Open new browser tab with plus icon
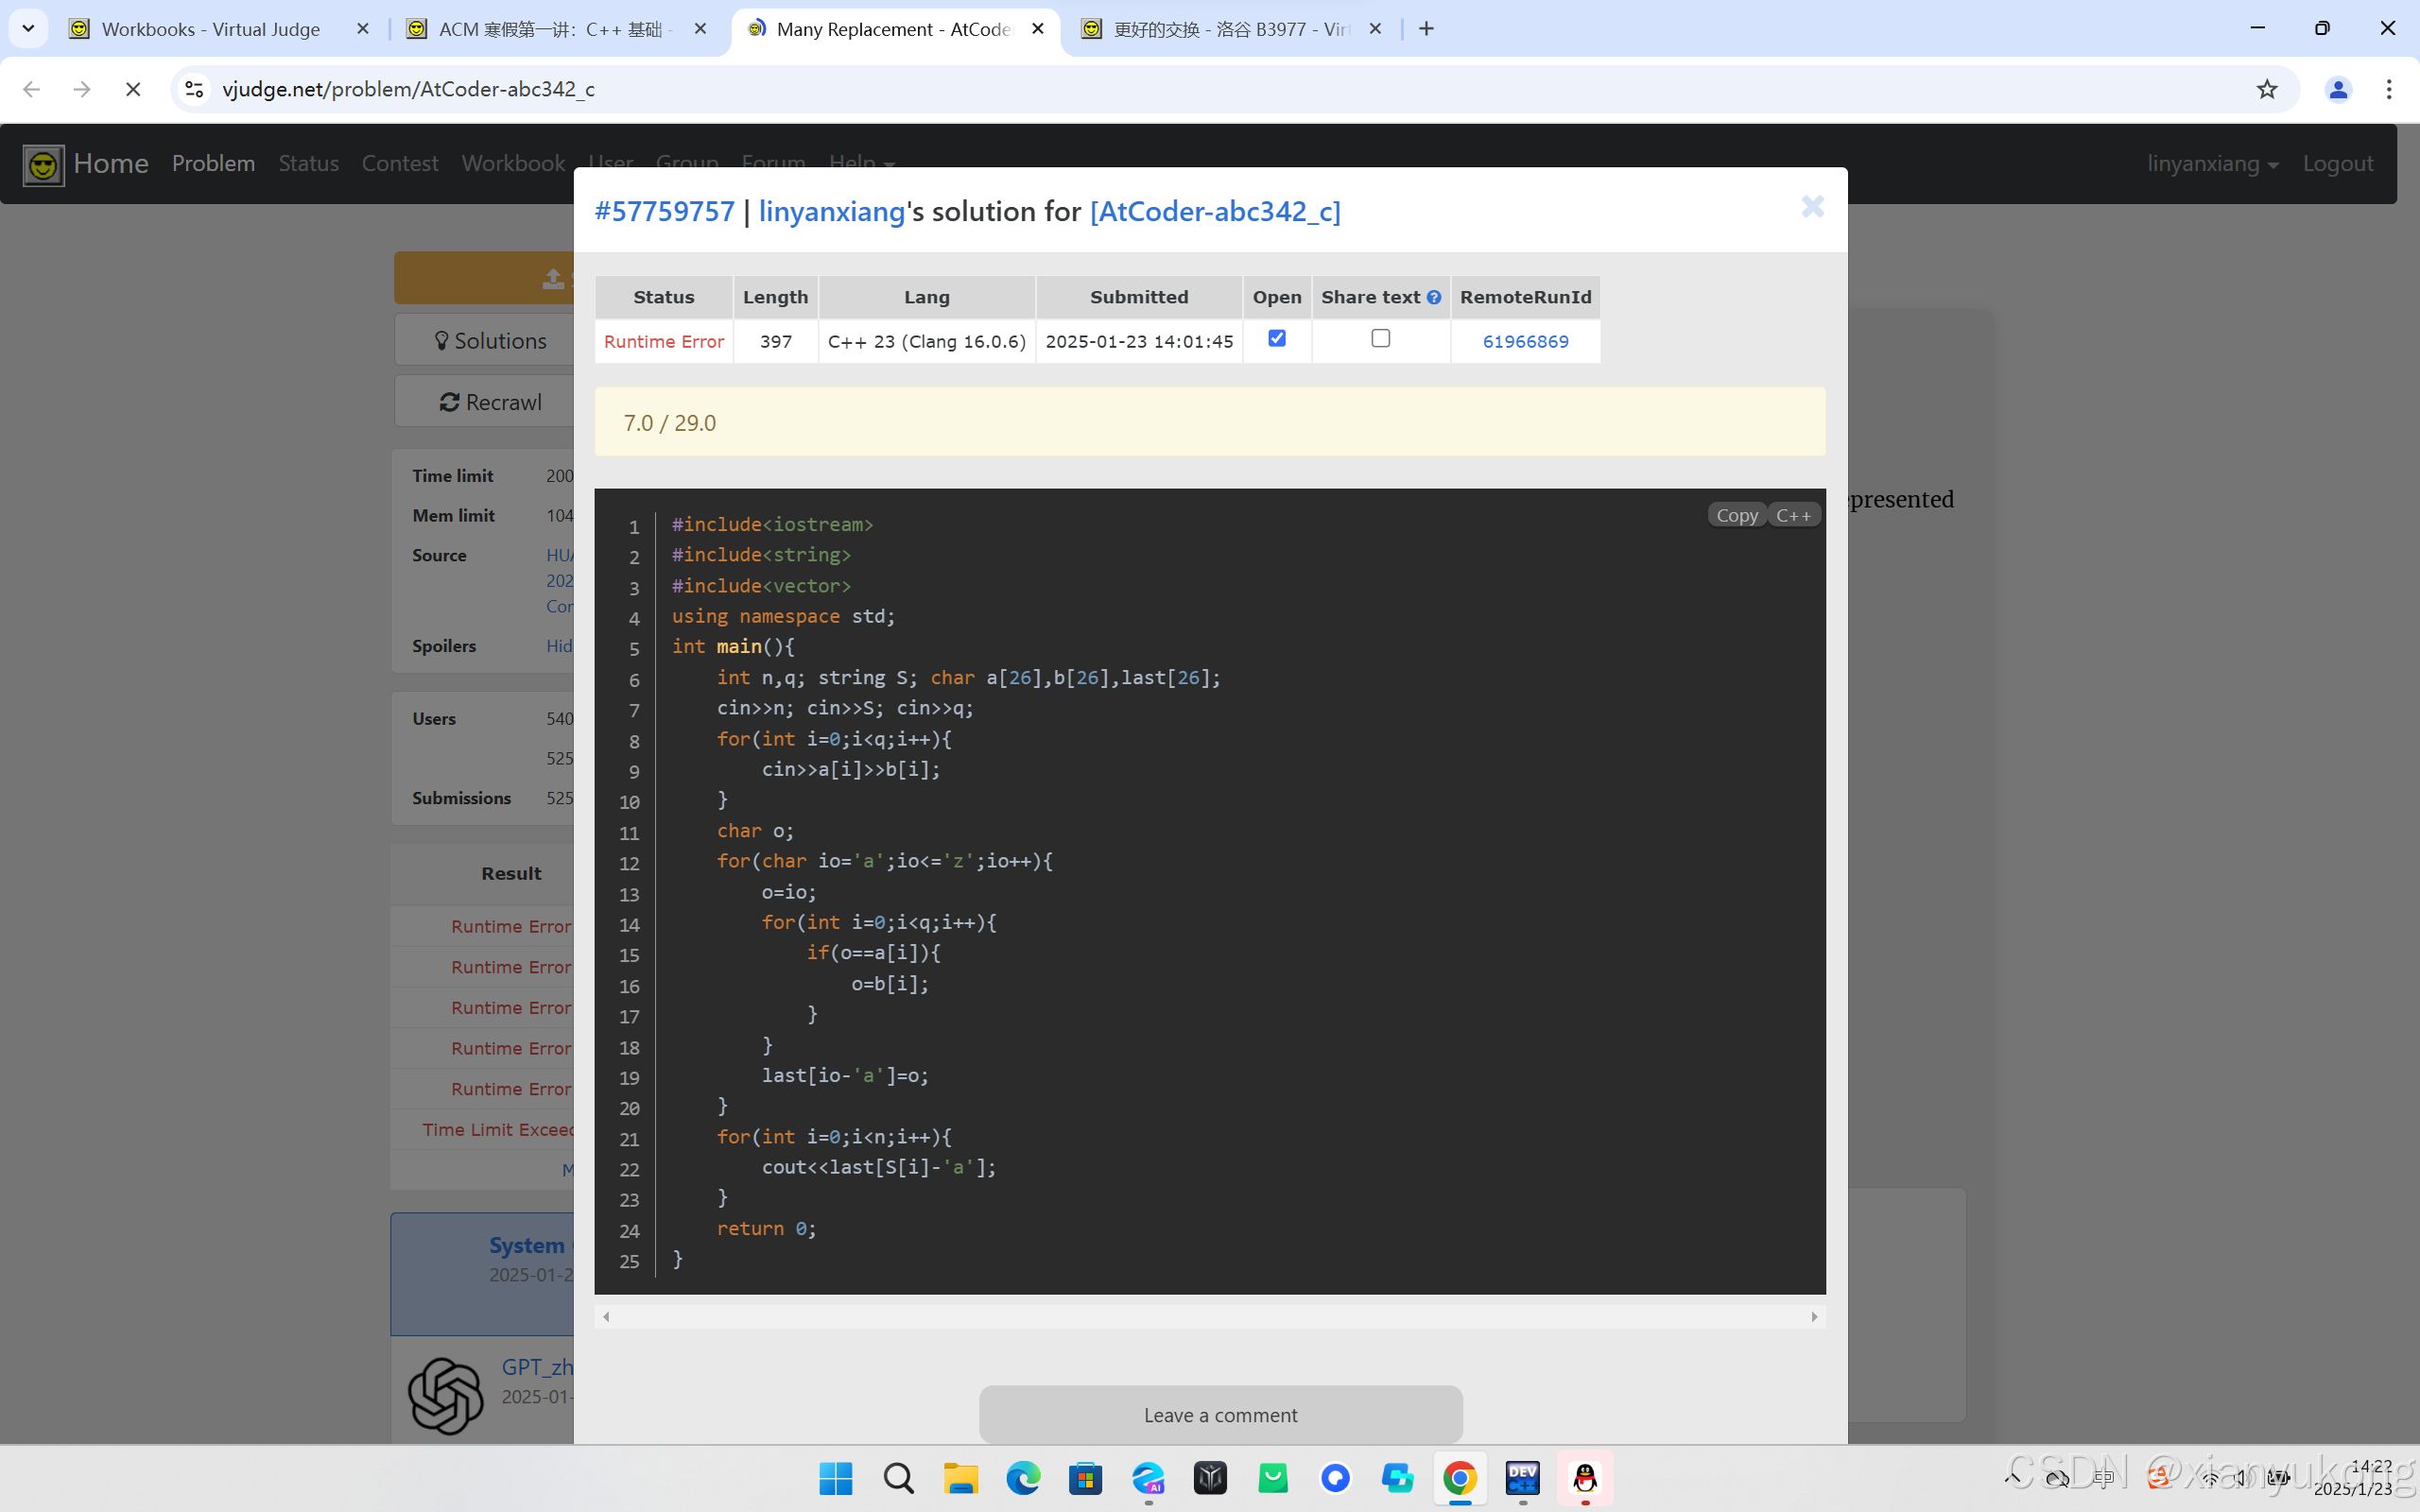2420x1512 pixels. point(1426,29)
